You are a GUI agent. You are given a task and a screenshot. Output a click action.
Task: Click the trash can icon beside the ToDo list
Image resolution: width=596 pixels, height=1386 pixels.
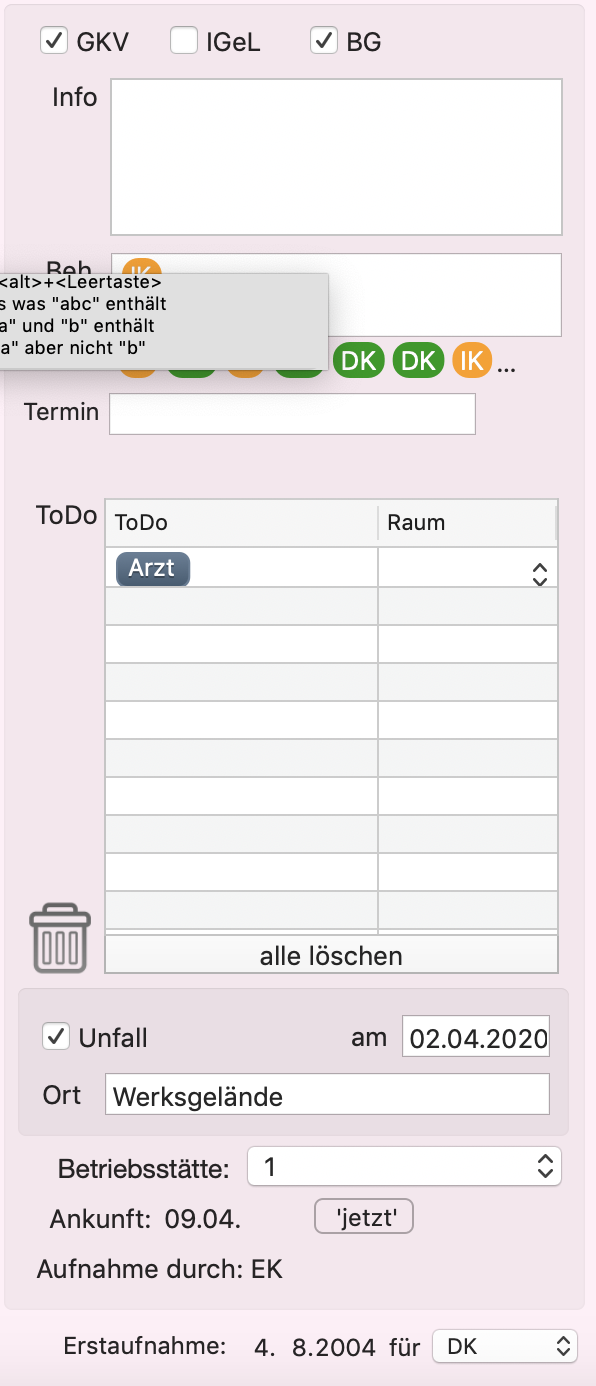pyautogui.click(x=60, y=938)
